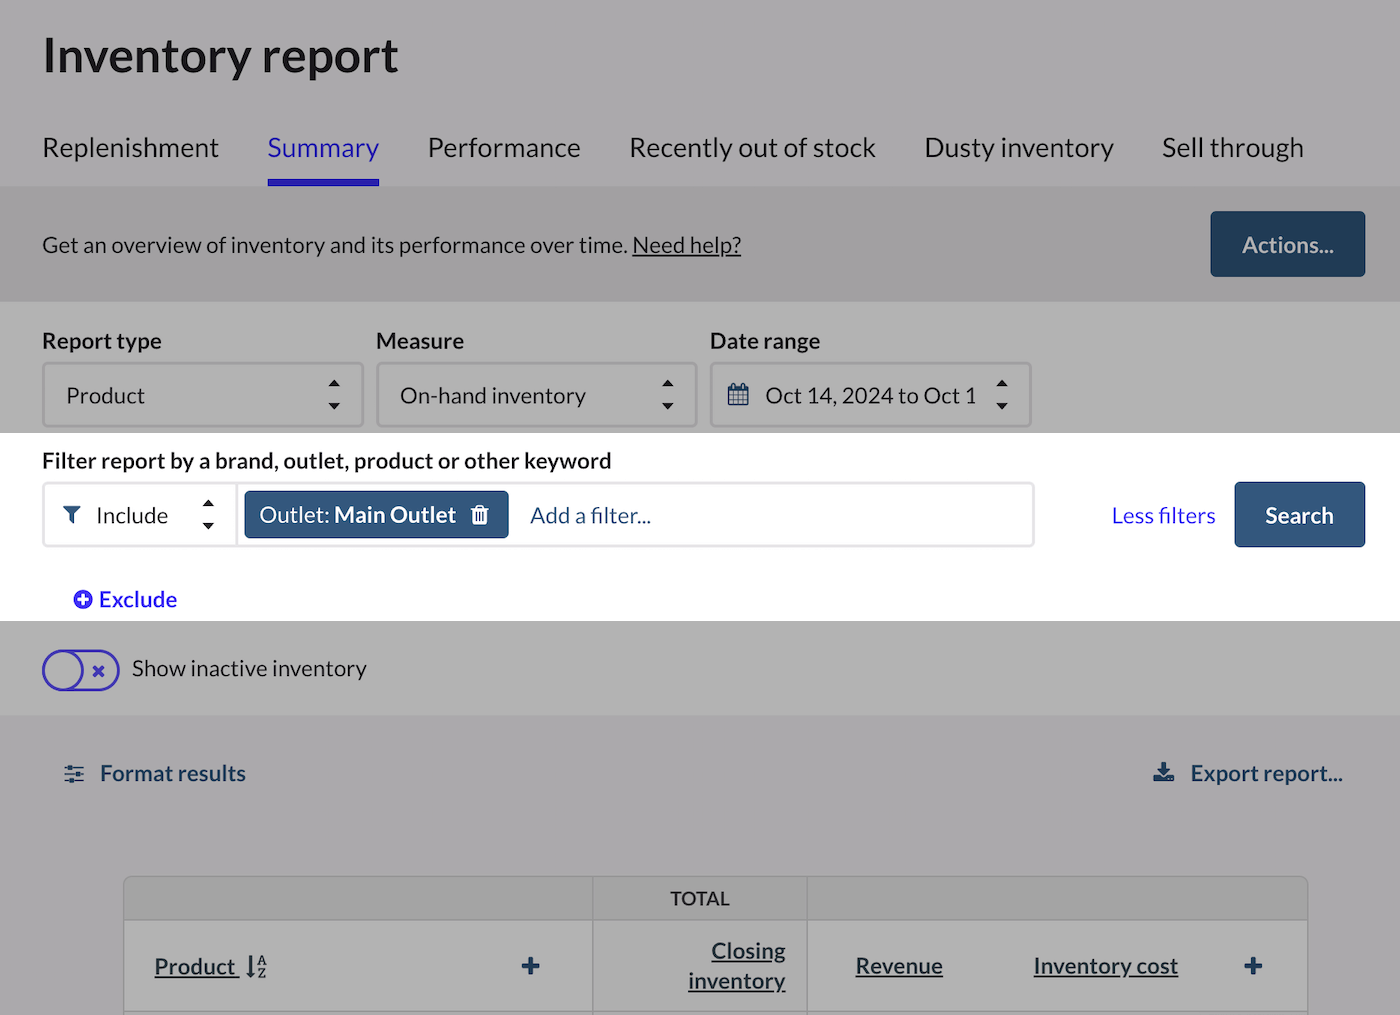The height and width of the screenshot is (1015, 1400).
Task: Click the Product sort A-Z icon
Action: coord(256,966)
